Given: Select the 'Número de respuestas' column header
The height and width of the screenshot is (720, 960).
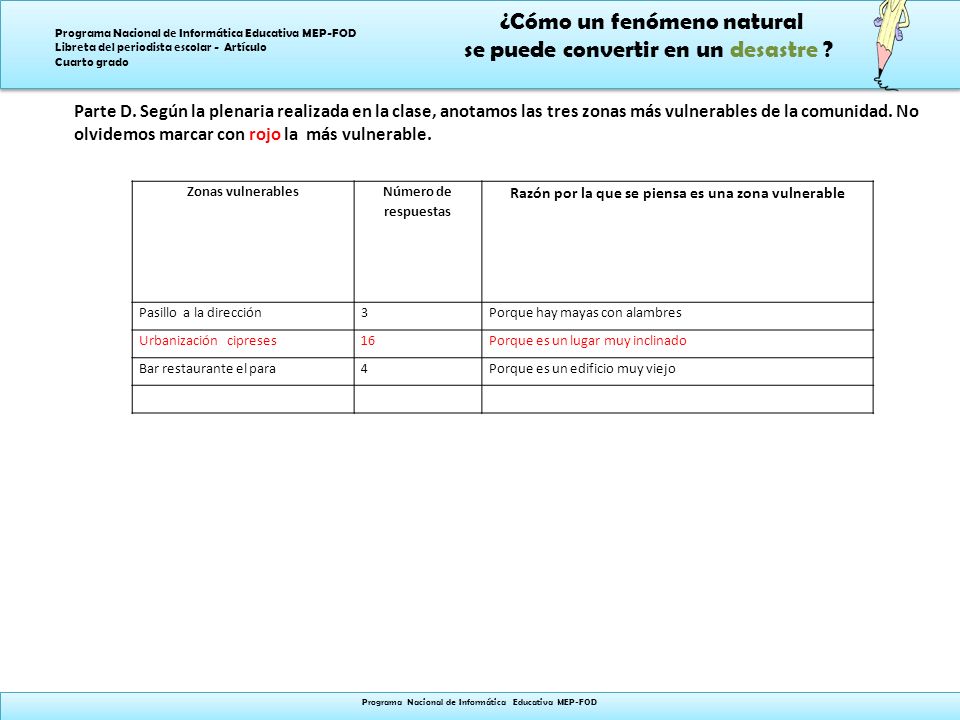Looking at the screenshot, I should (x=418, y=241).
